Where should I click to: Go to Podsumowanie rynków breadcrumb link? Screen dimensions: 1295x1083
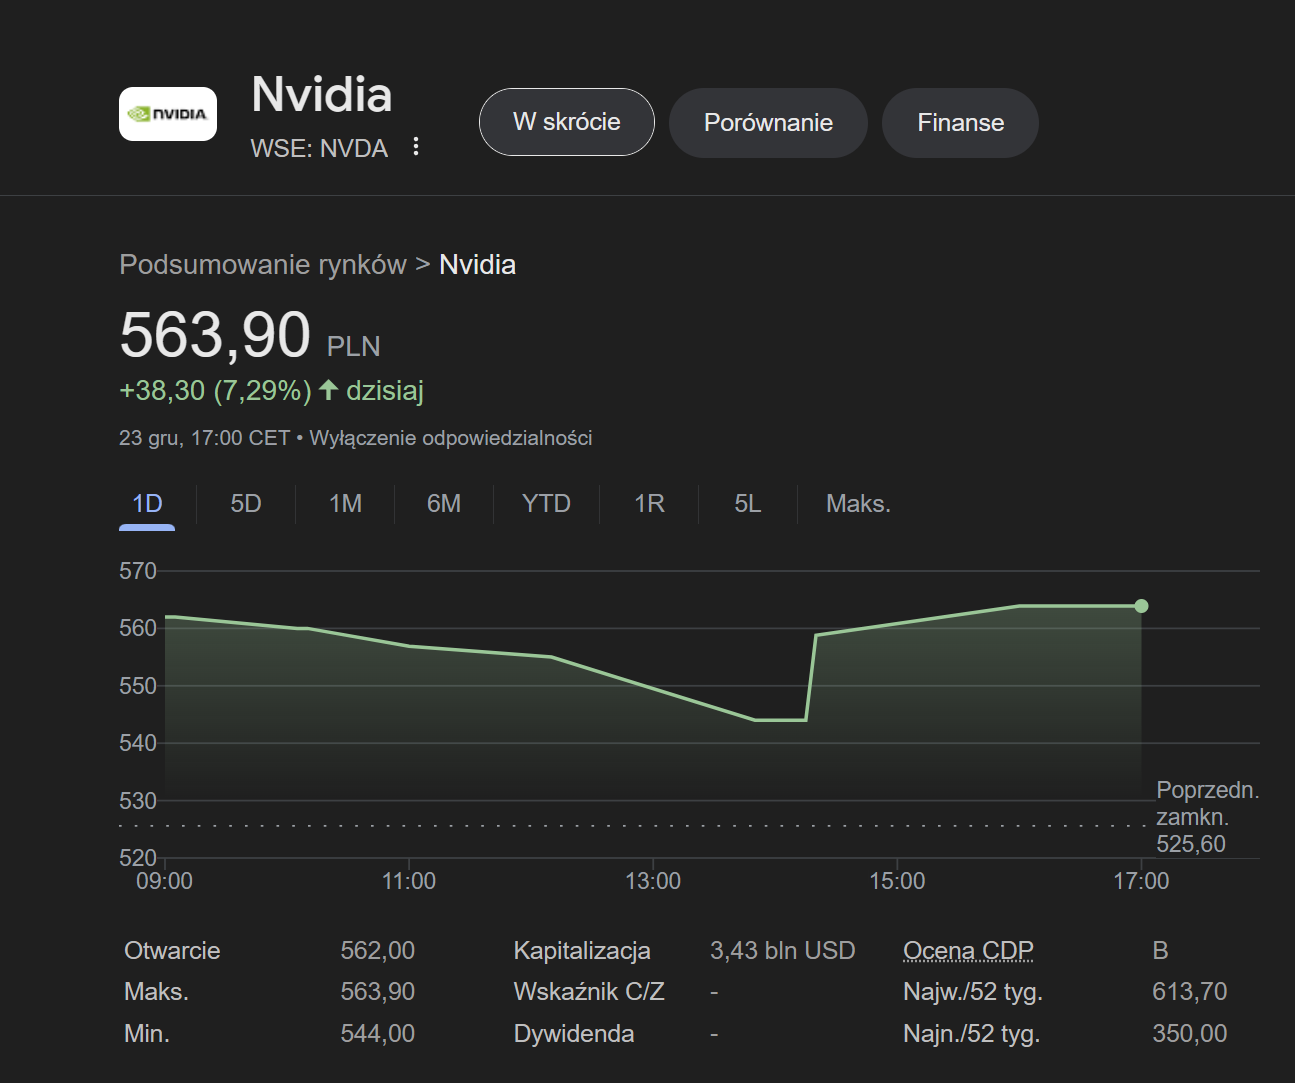262,265
